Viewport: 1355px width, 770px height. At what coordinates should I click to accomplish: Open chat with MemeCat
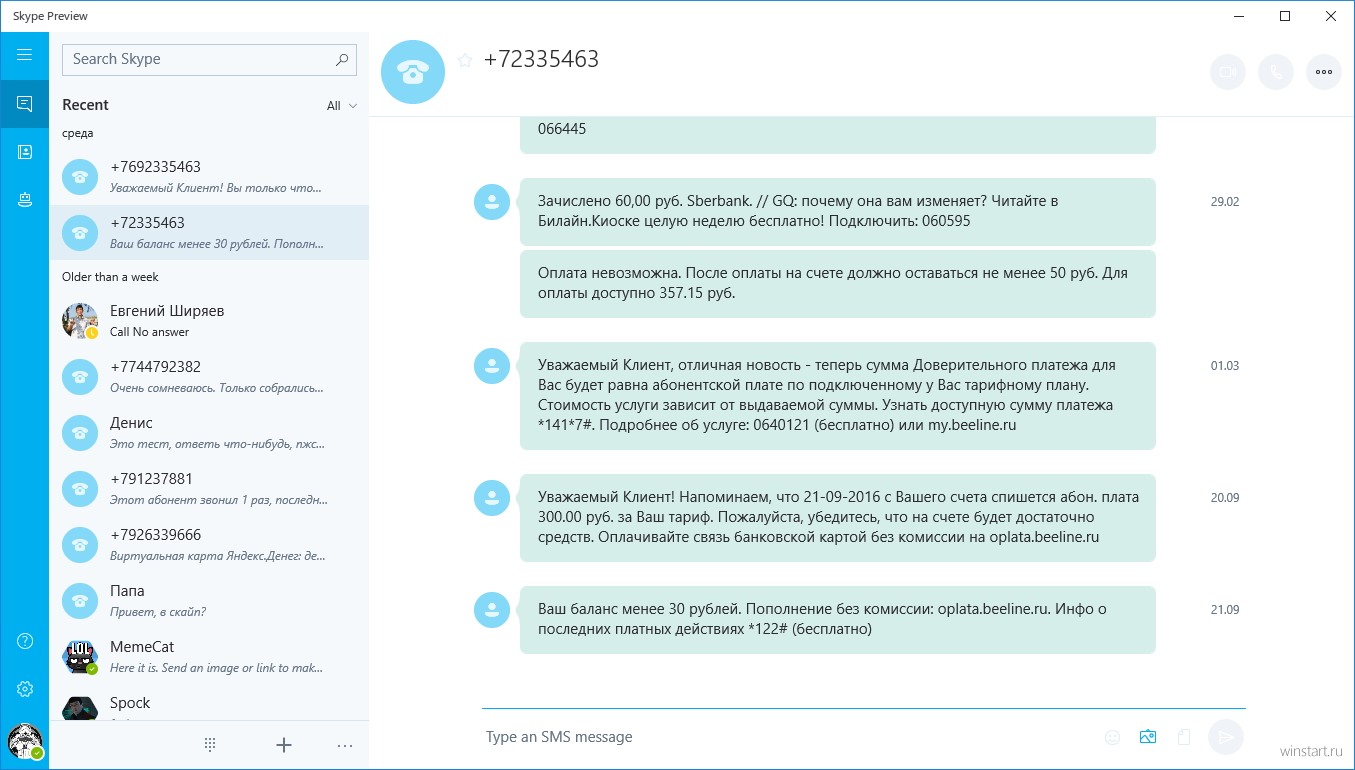pyautogui.click(x=209, y=657)
